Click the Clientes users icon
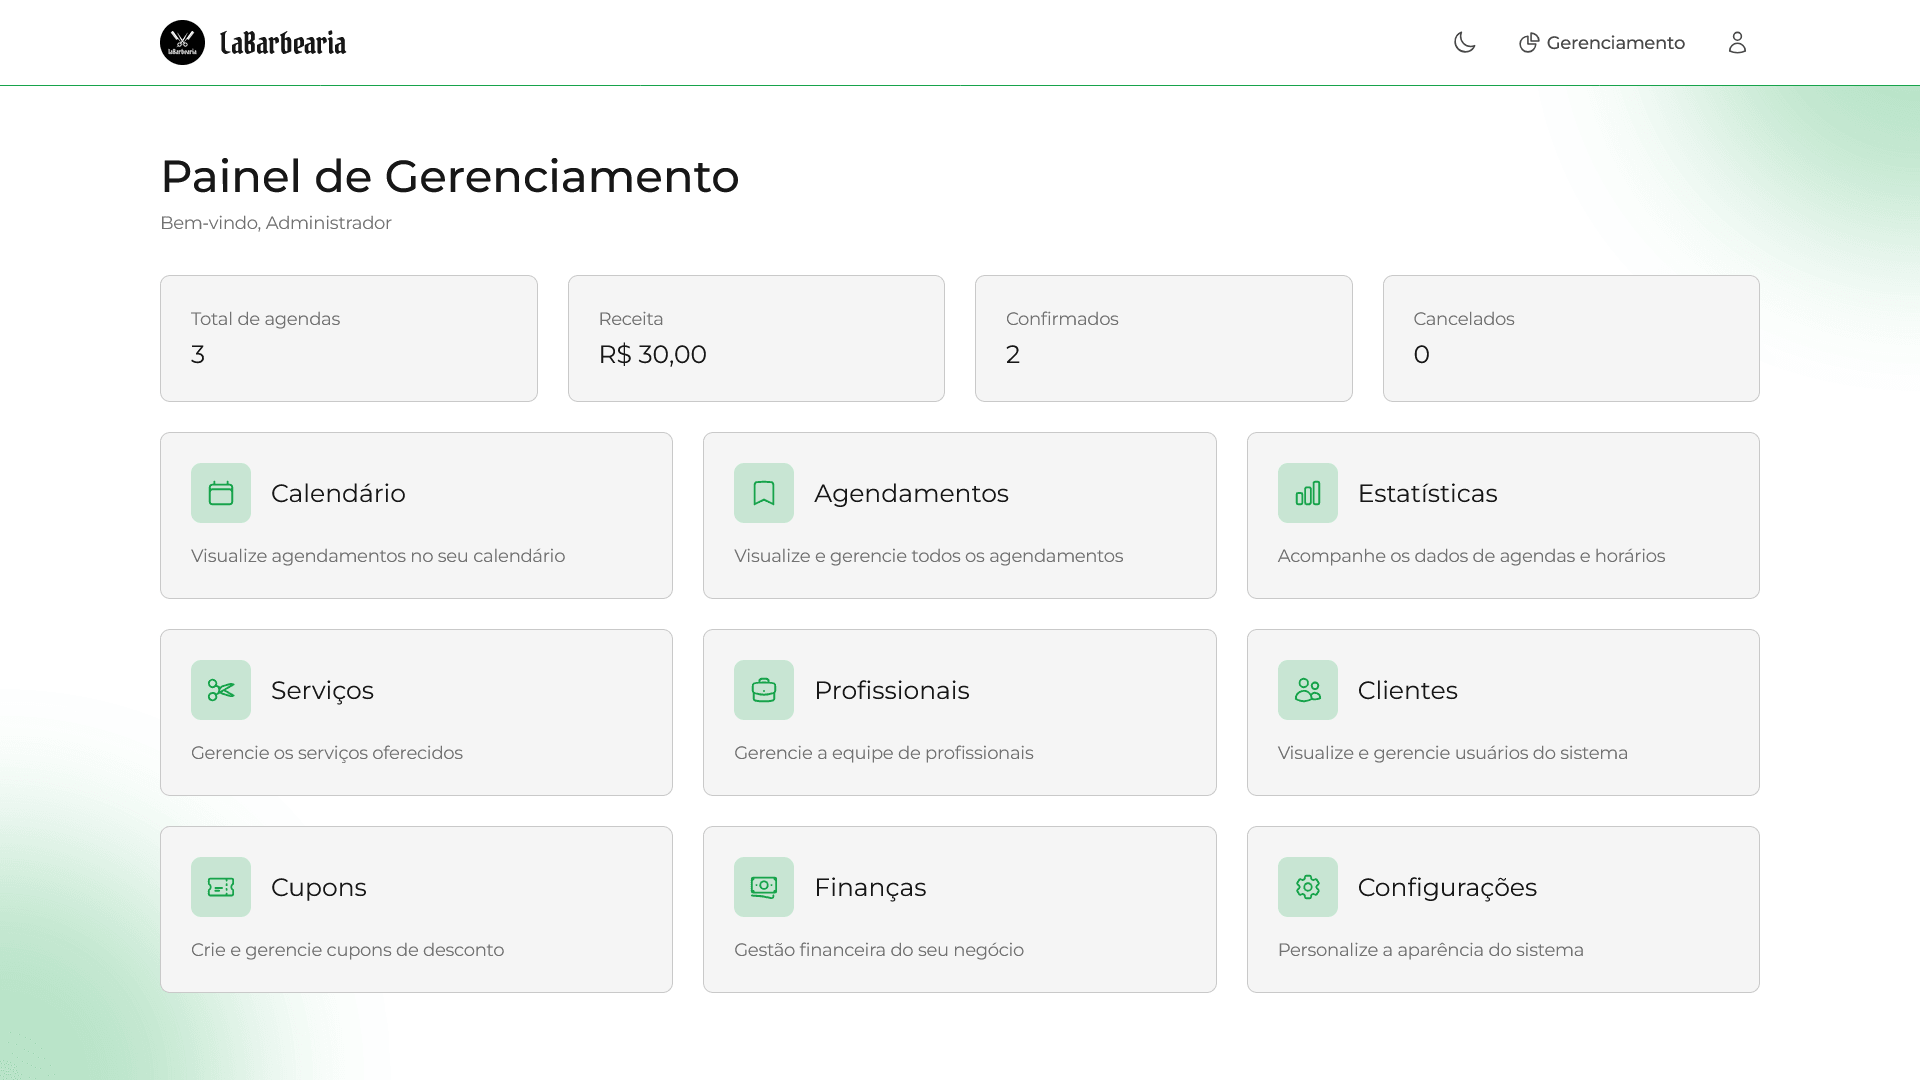The image size is (1920, 1080). (1308, 690)
